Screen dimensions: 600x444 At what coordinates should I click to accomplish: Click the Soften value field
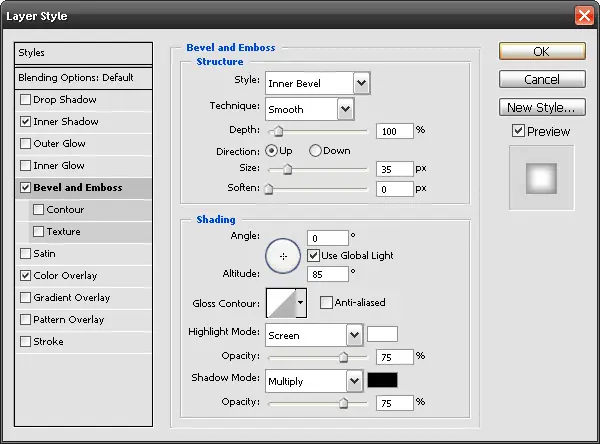395,189
